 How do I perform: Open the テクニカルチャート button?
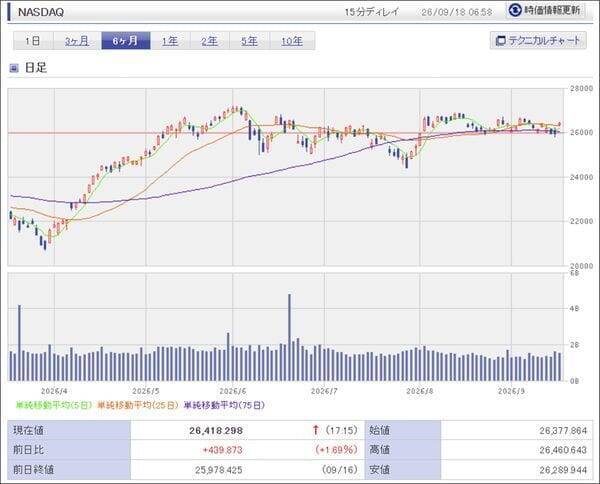(x=538, y=40)
